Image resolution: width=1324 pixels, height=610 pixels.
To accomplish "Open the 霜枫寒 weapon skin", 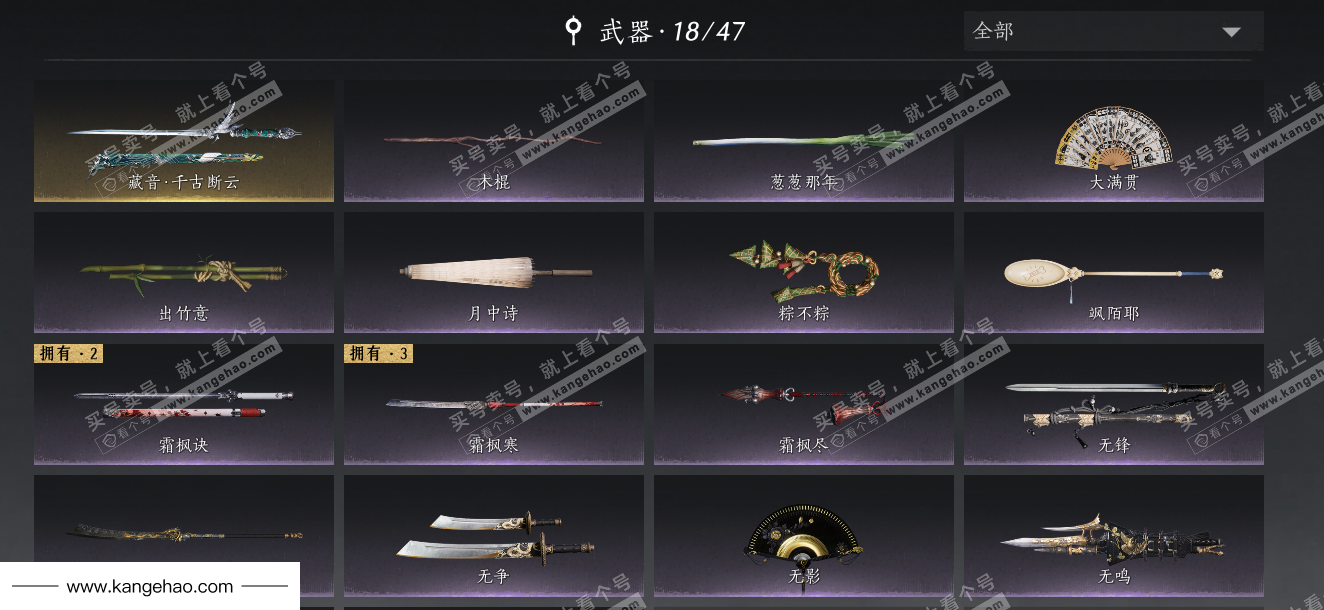I will (494, 404).
